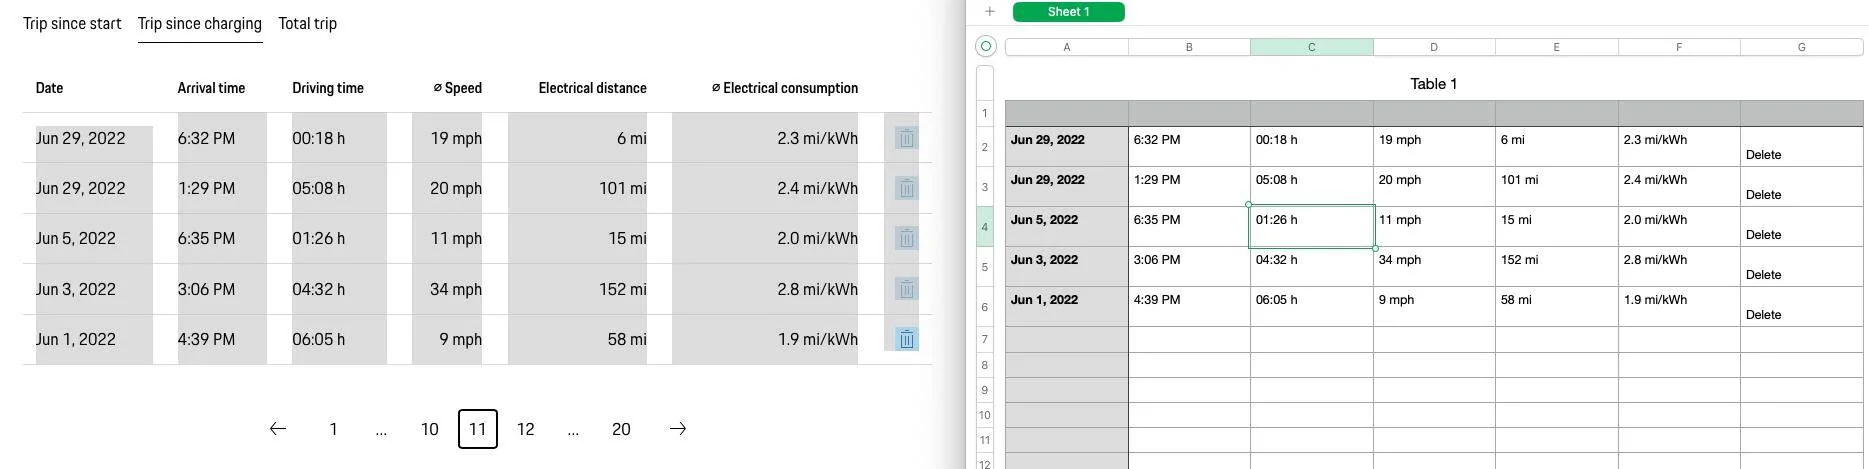1869x469 pixels.
Task: Open page 10 of trips
Action: (429, 429)
